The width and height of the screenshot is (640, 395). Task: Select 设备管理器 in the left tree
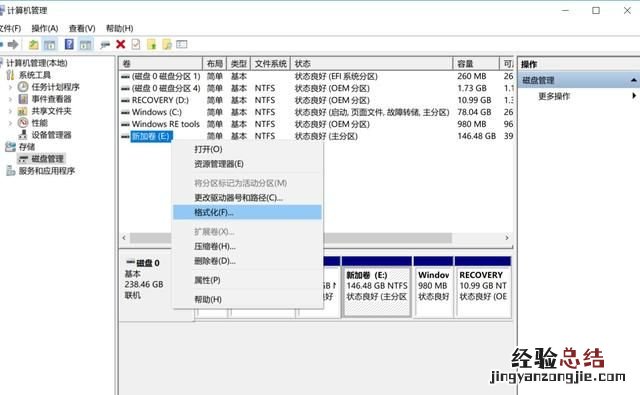tap(51, 135)
